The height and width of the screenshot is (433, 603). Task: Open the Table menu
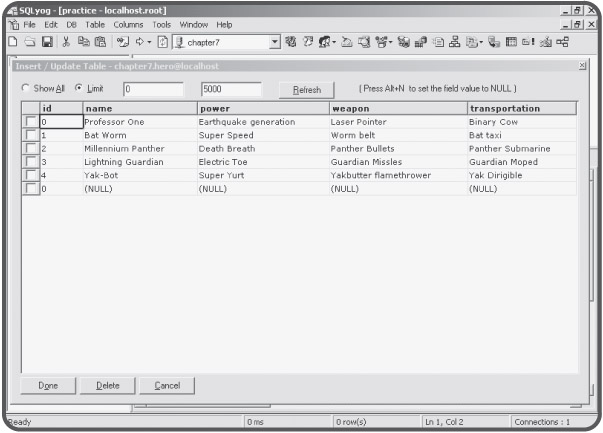point(94,24)
